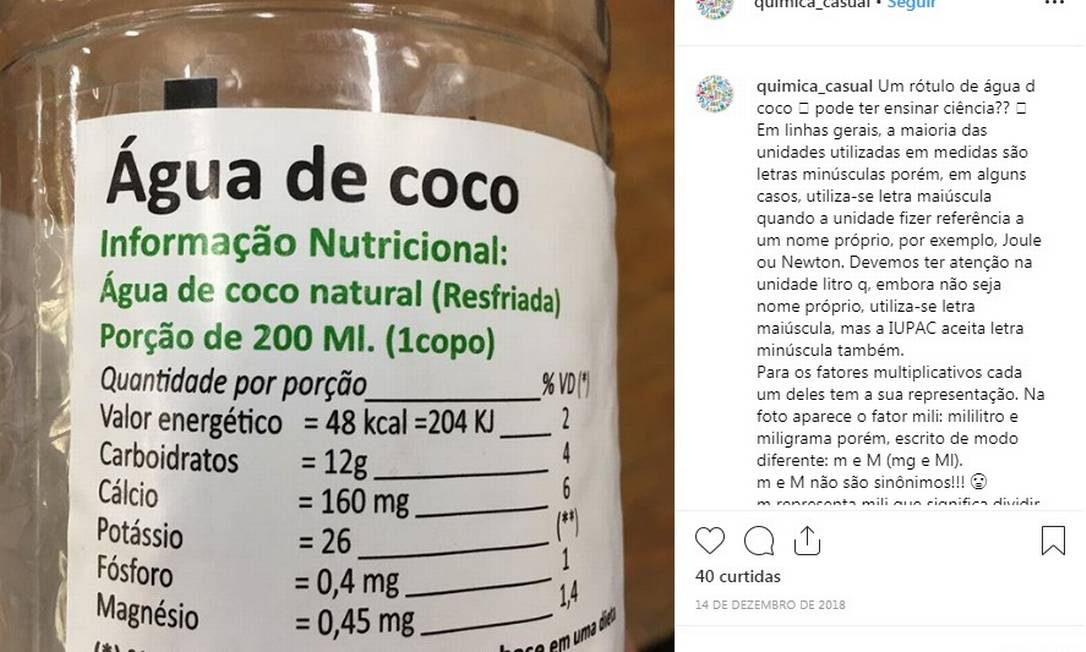Click the Água de coco label photo
This screenshot has height=652, width=1086.
(337, 326)
